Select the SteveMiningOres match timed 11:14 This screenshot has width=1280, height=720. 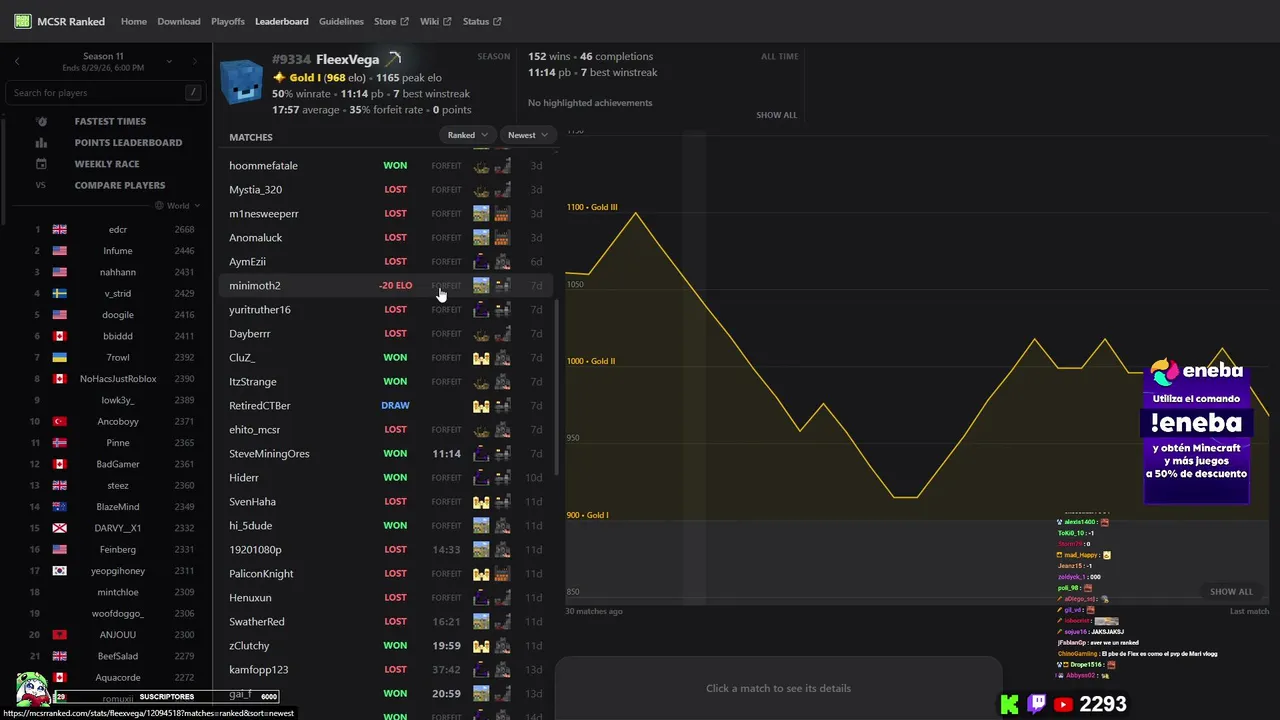pyautogui.click(x=384, y=454)
